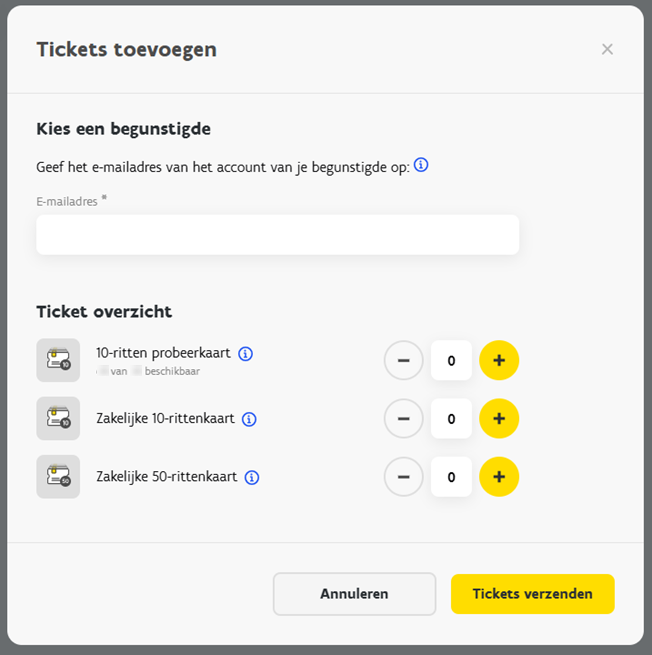The height and width of the screenshot is (655, 652).
Task: Click info icon next to Zakelijke 10-rittenkaart
Action: [x=250, y=419]
